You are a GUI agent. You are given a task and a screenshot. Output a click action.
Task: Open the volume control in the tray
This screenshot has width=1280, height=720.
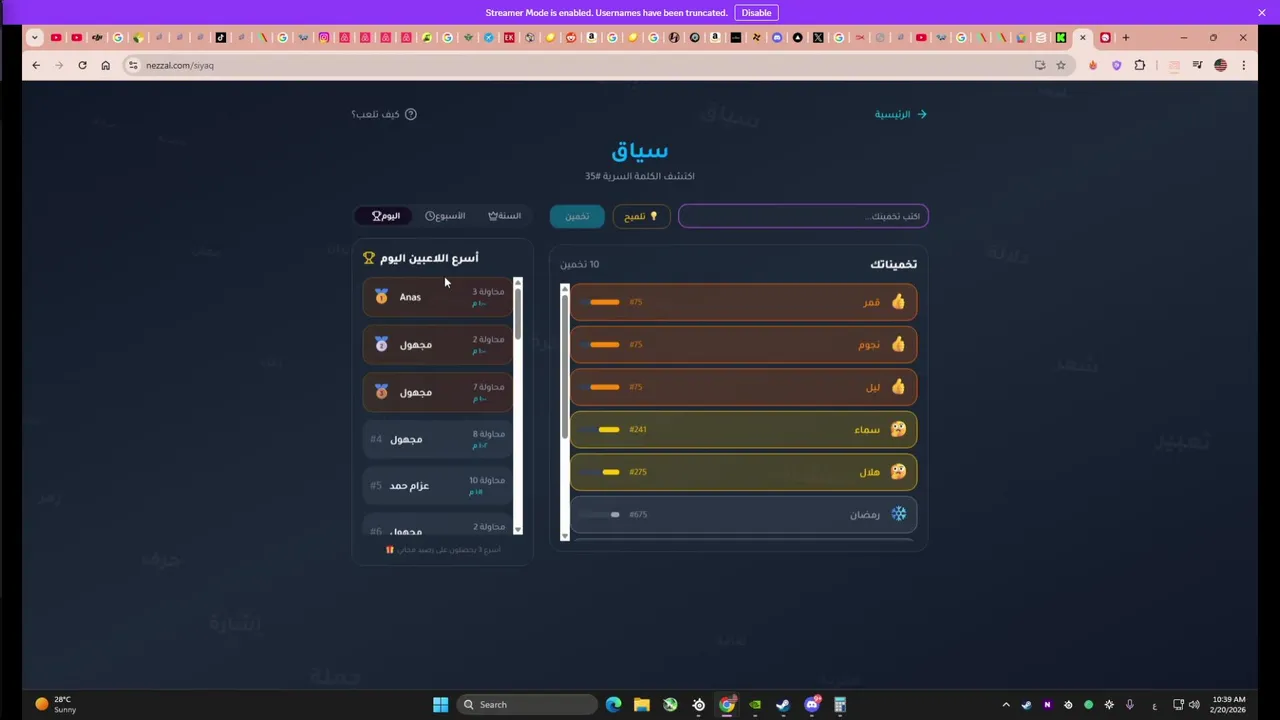(x=1194, y=705)
